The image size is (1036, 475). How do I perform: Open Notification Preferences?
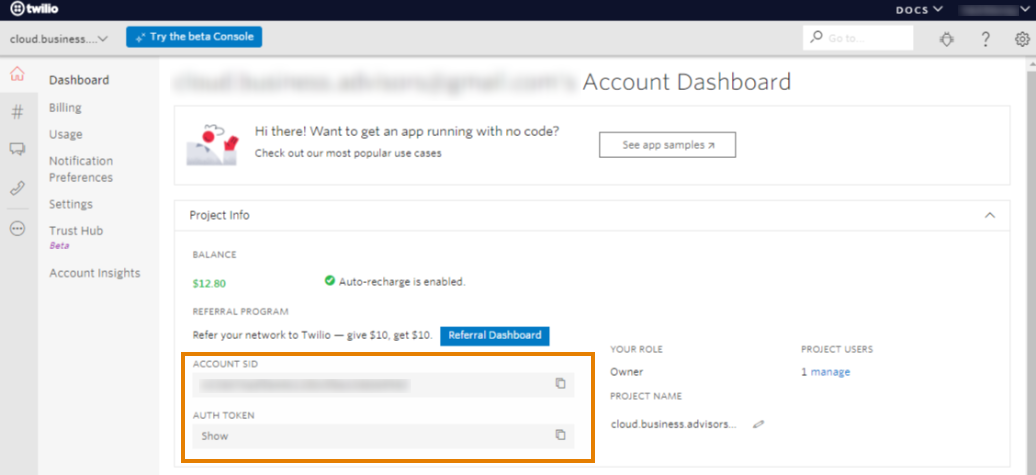(81, 169)
